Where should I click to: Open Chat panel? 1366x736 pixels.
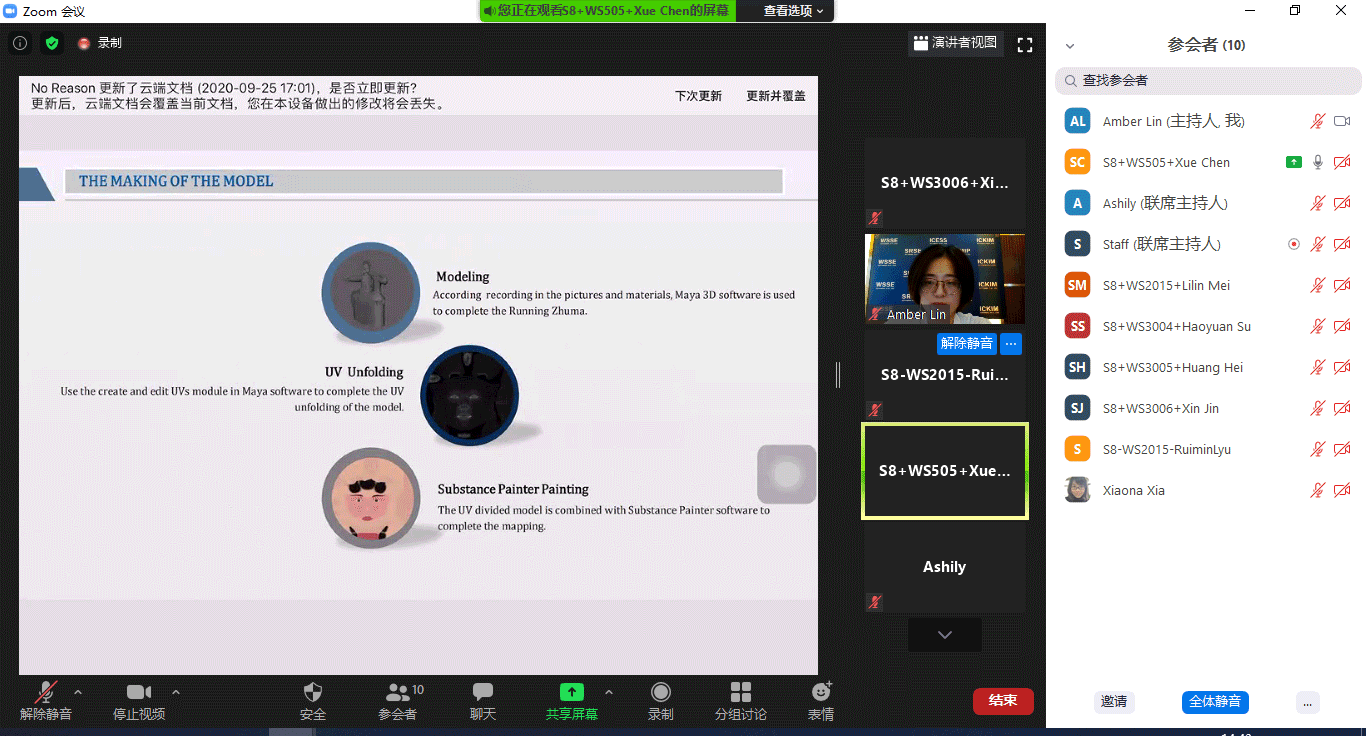coord(483,701)
